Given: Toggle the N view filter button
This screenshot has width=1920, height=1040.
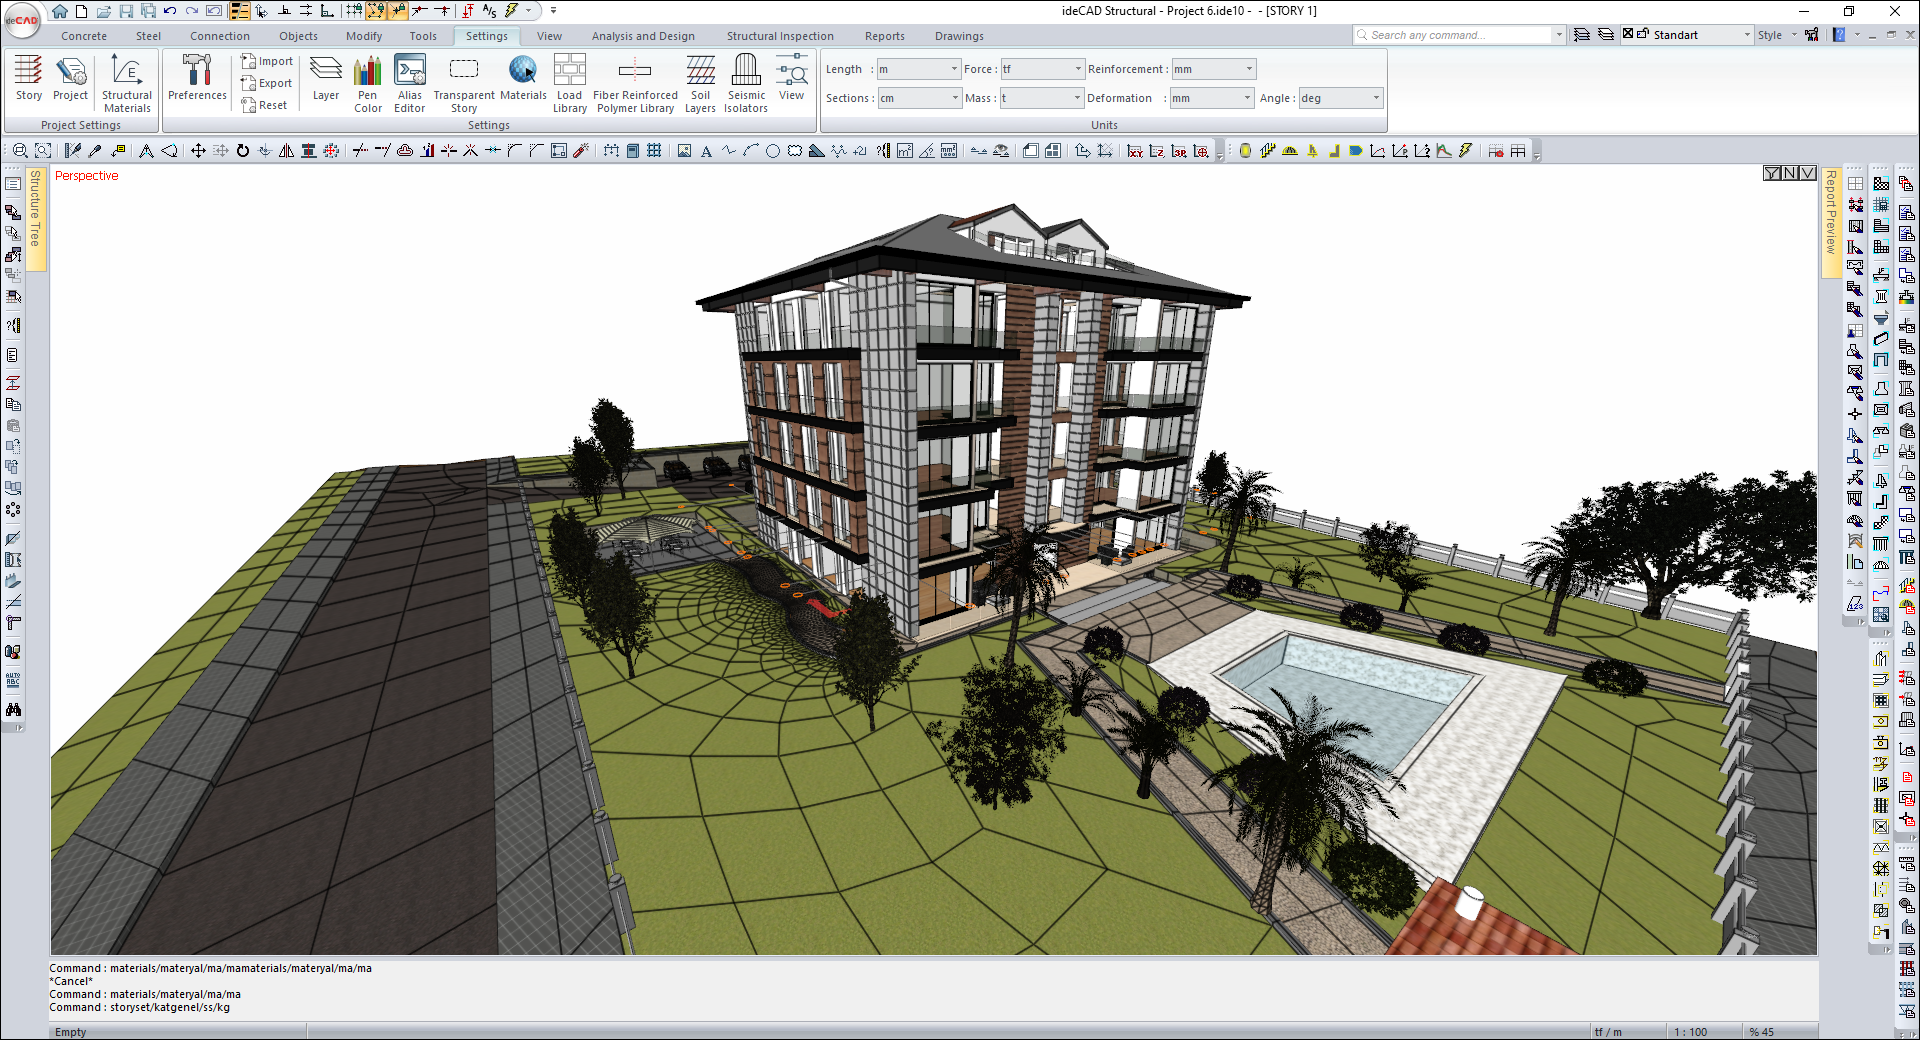Looking at the screenshot, I should [x=1790, y=174].
